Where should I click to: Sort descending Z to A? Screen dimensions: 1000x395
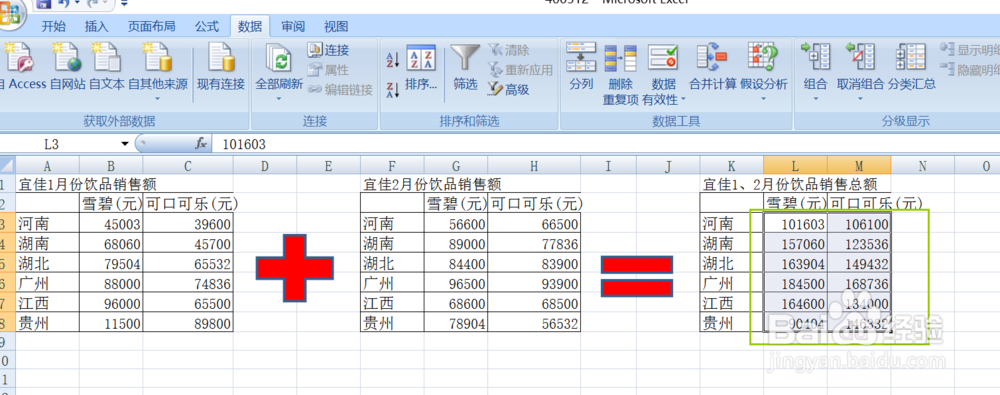(x=393, y=89)
